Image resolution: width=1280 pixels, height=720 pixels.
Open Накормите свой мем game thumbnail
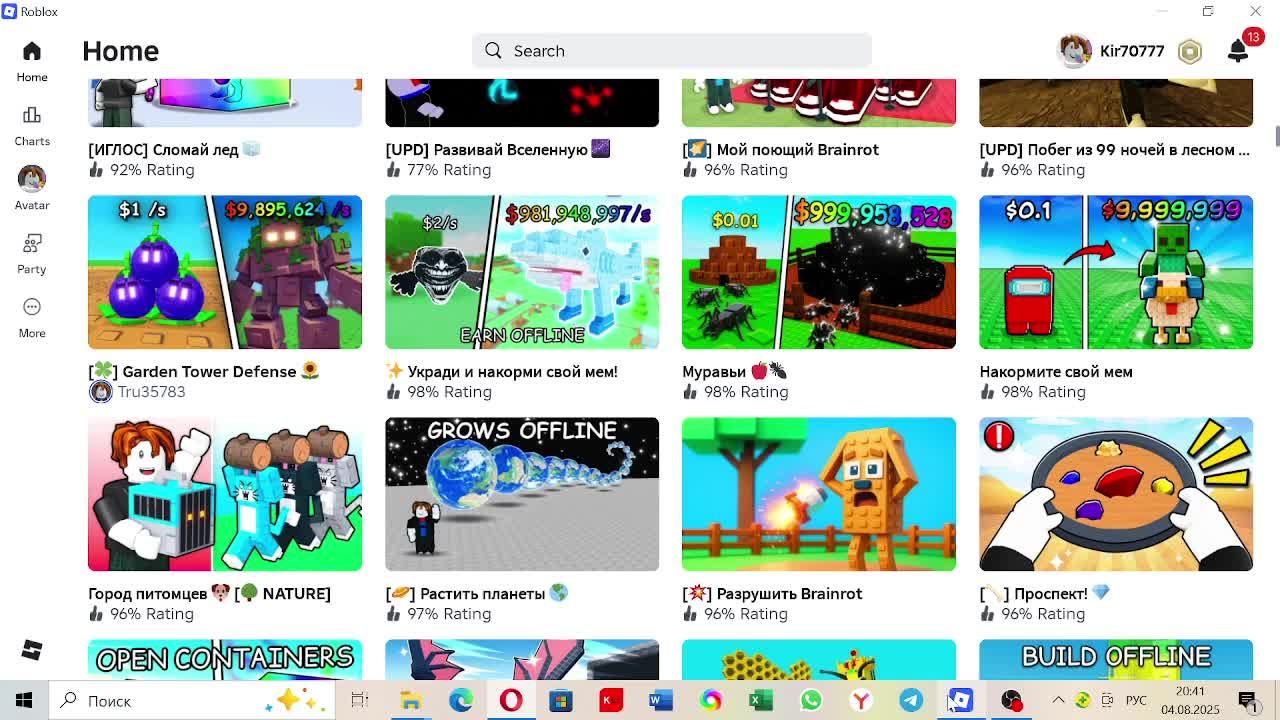pos(1116,272)
